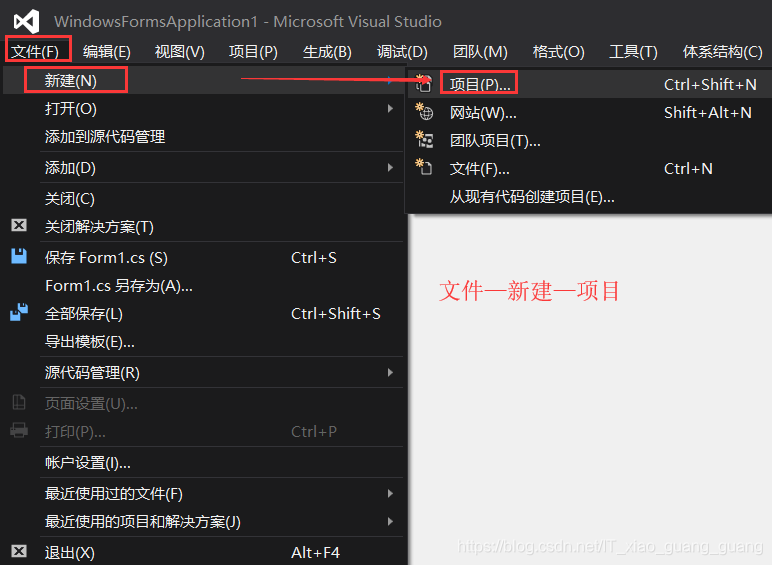Click the page setup icon beside 页面设置(U)...
Image resolution: width=772 pixels, height=565 pixels.
(19, 403)
